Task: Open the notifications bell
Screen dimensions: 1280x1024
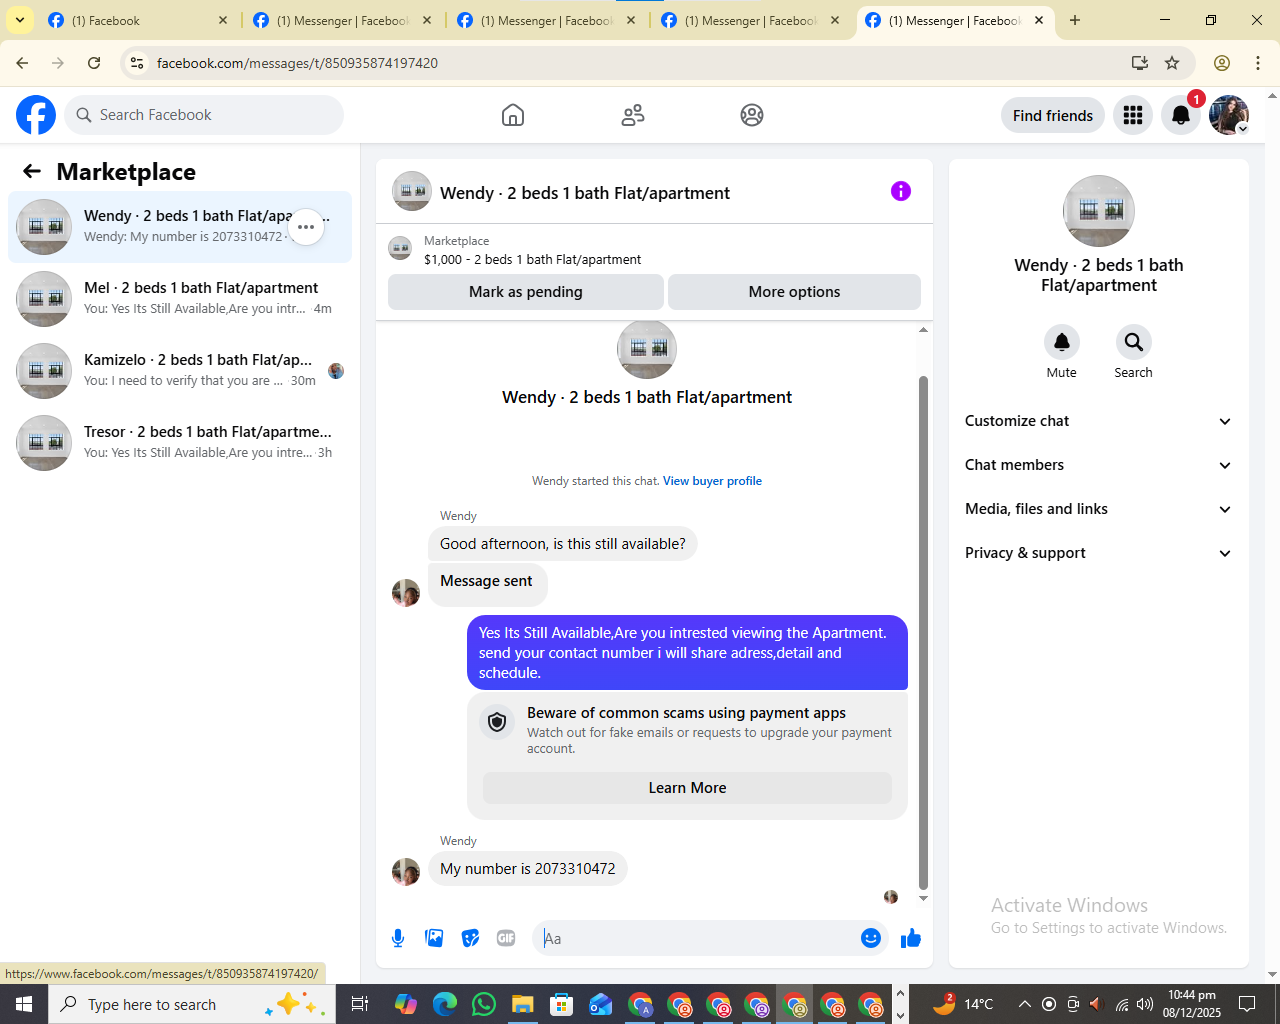Action: [x=1181, y=115]
